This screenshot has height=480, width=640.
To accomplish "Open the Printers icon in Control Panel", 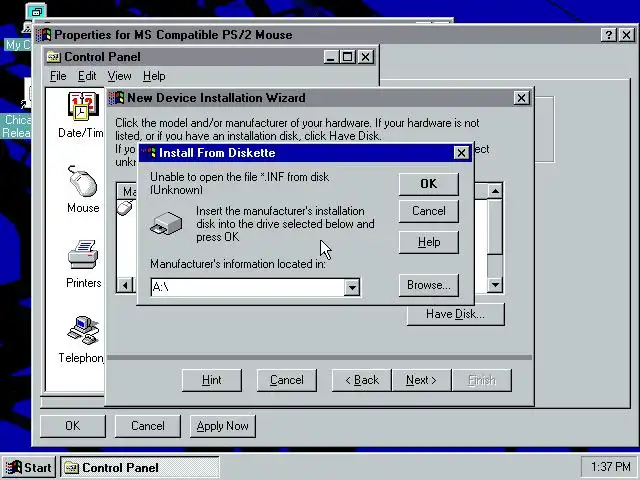I will (x=83, y=255).
